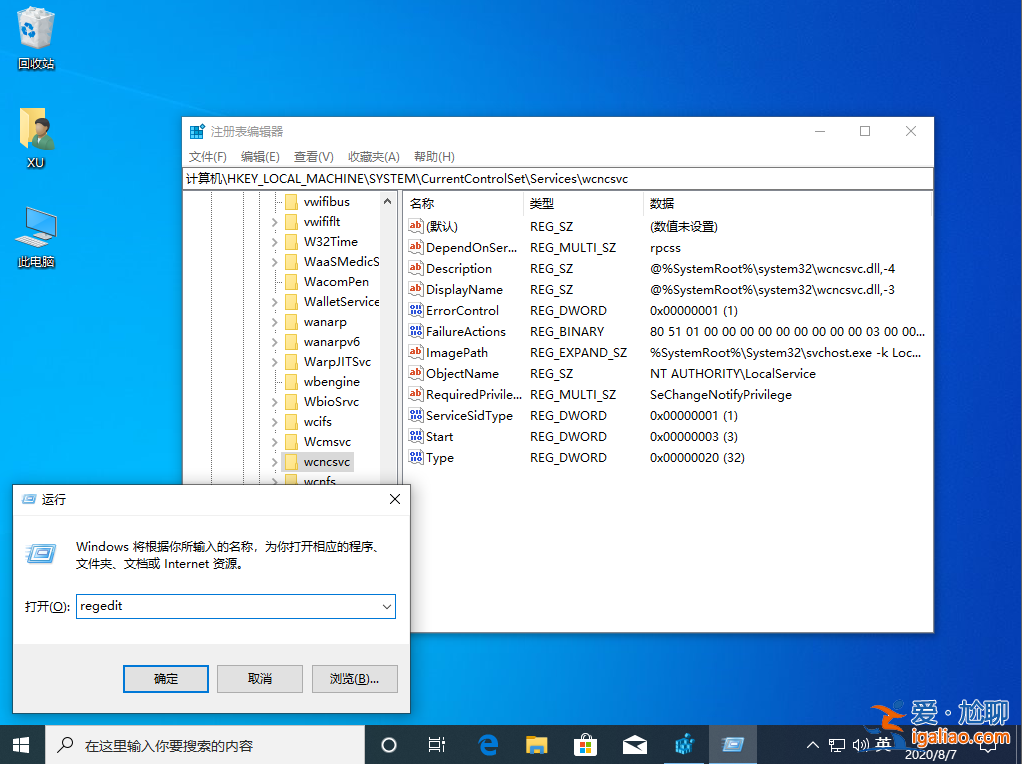Select the XU folder icon on desktop
Image resolution: width=1022 pixels, height=764 pixels.
tap(35, 130)
